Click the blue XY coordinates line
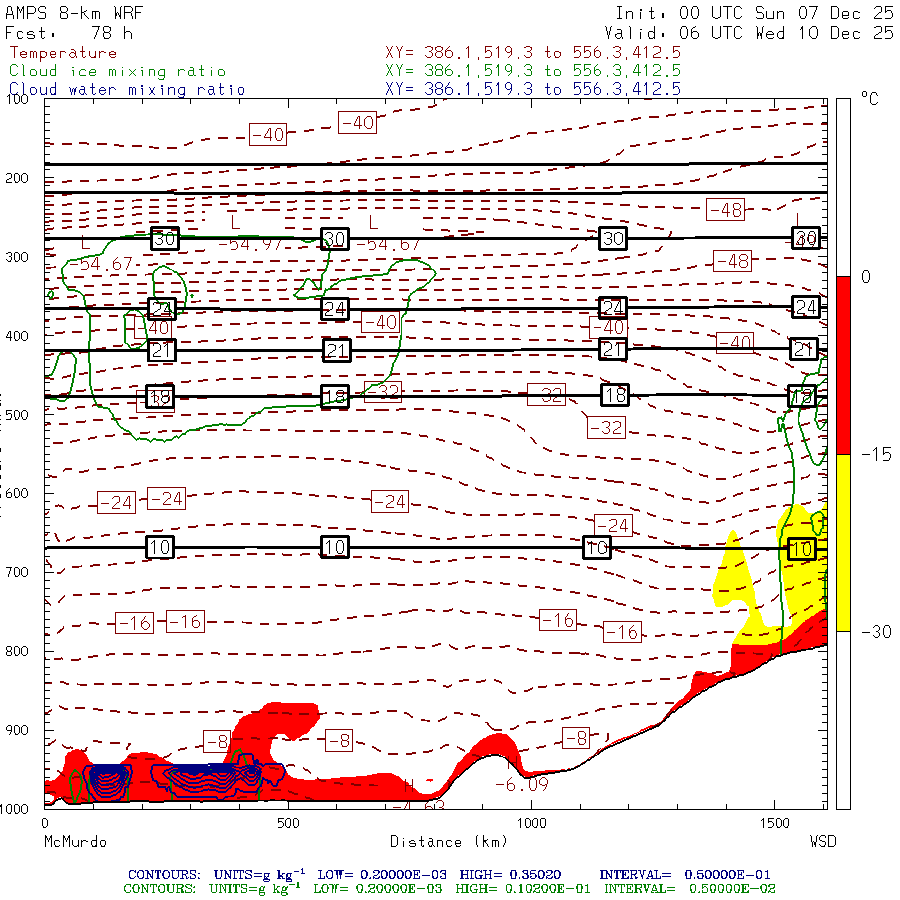This screenshot has width=900, height=900. click(x=533, y=89)
